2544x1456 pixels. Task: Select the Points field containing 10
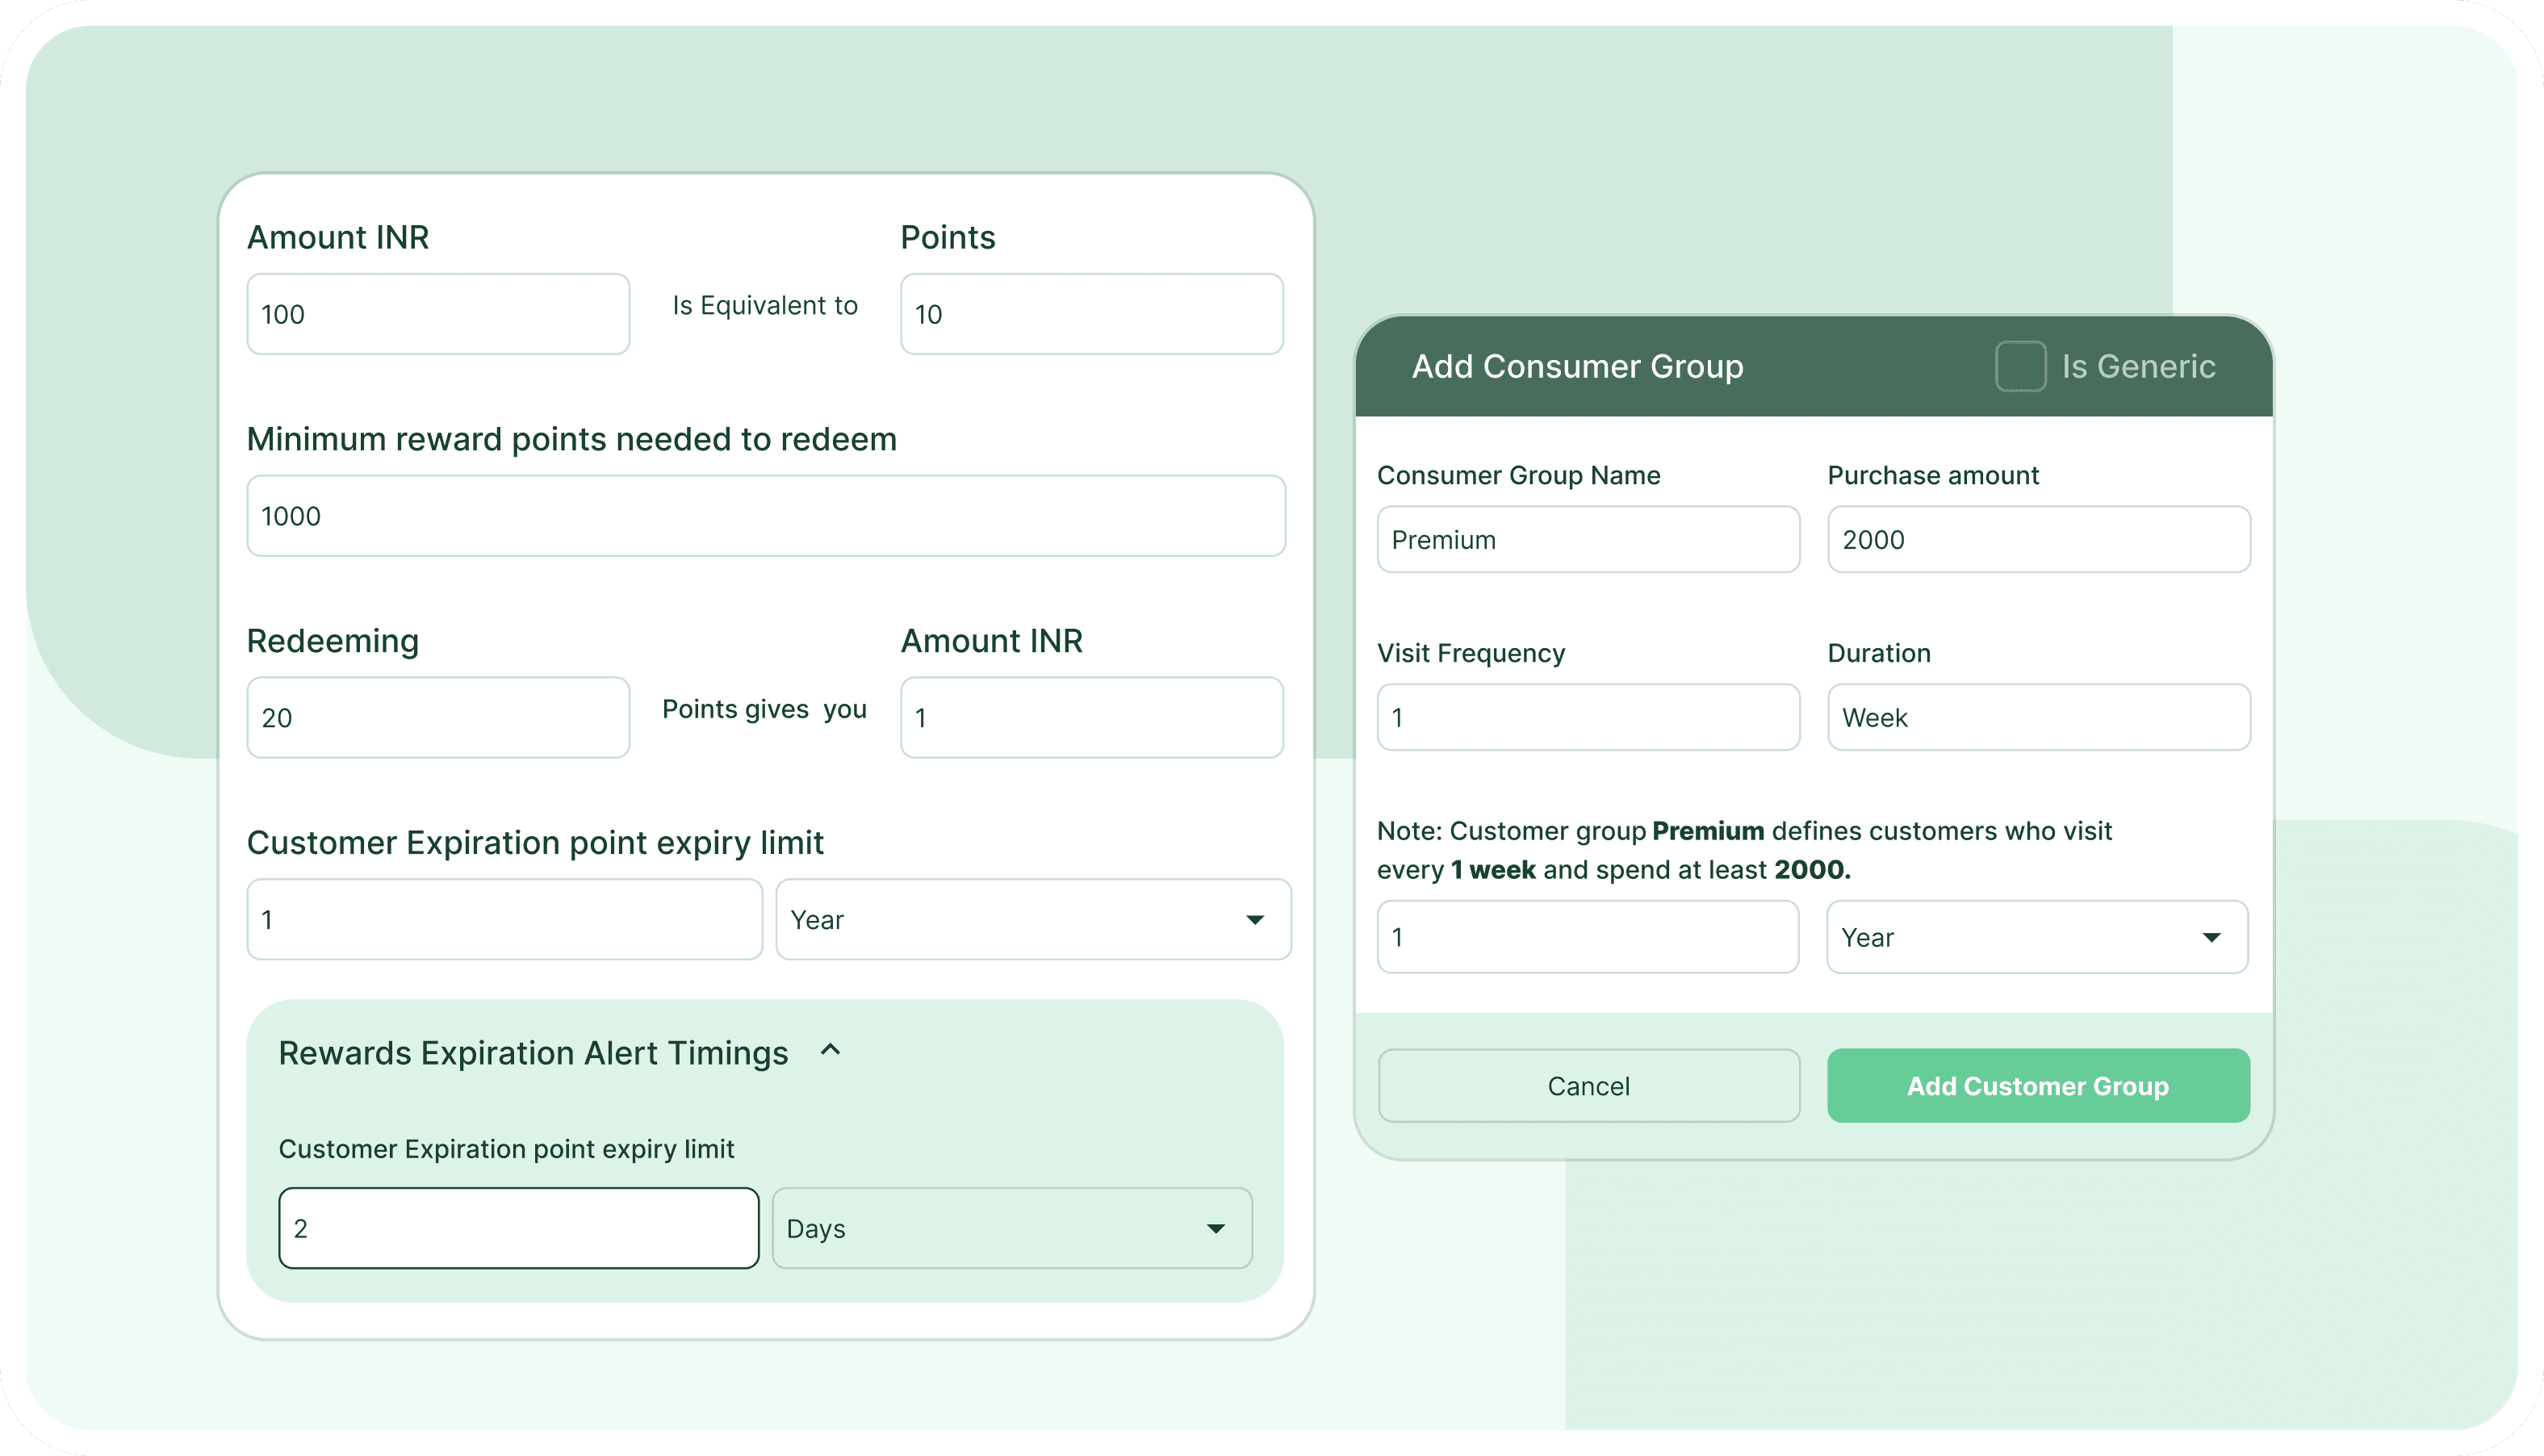pos(1091,313)
